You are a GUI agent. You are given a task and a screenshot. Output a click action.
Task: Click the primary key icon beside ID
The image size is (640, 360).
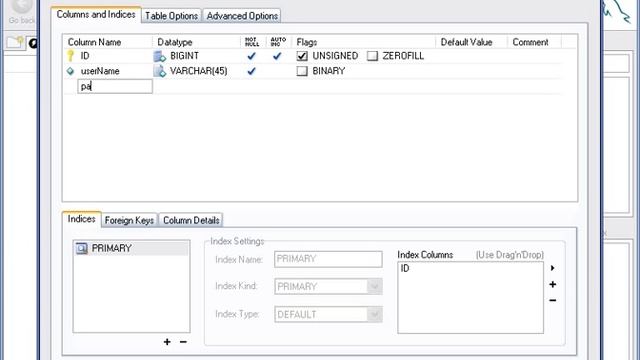click(71, 56)
